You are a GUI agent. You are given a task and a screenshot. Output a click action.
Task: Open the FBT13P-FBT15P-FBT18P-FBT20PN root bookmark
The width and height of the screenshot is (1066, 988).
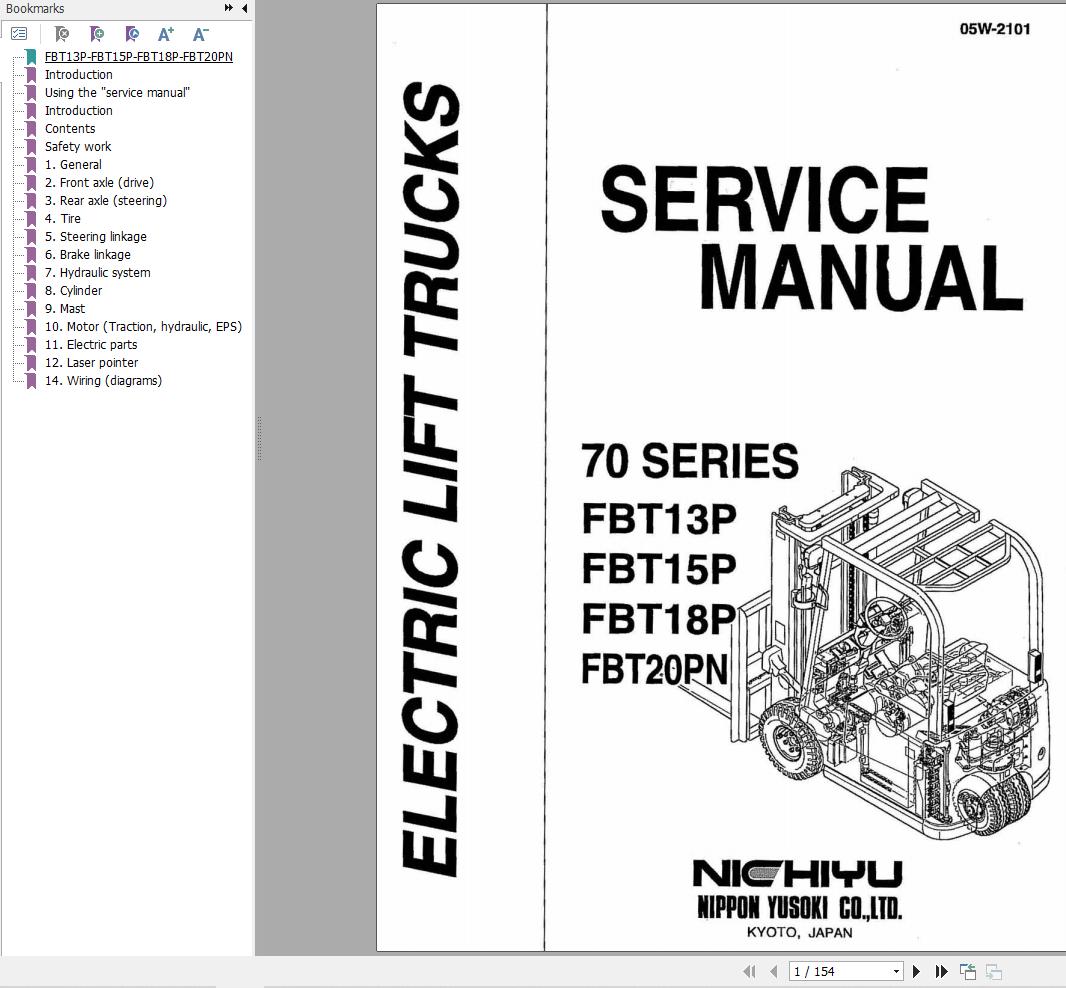click(138, 57)
